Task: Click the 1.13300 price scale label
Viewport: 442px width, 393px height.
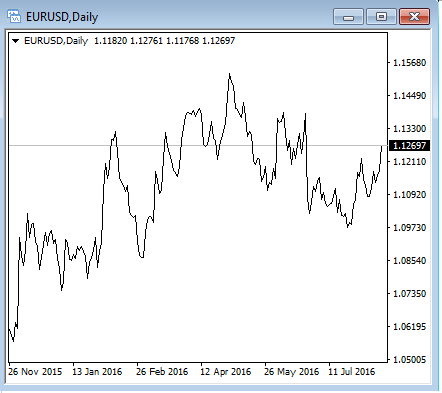Action: [410, 129]
